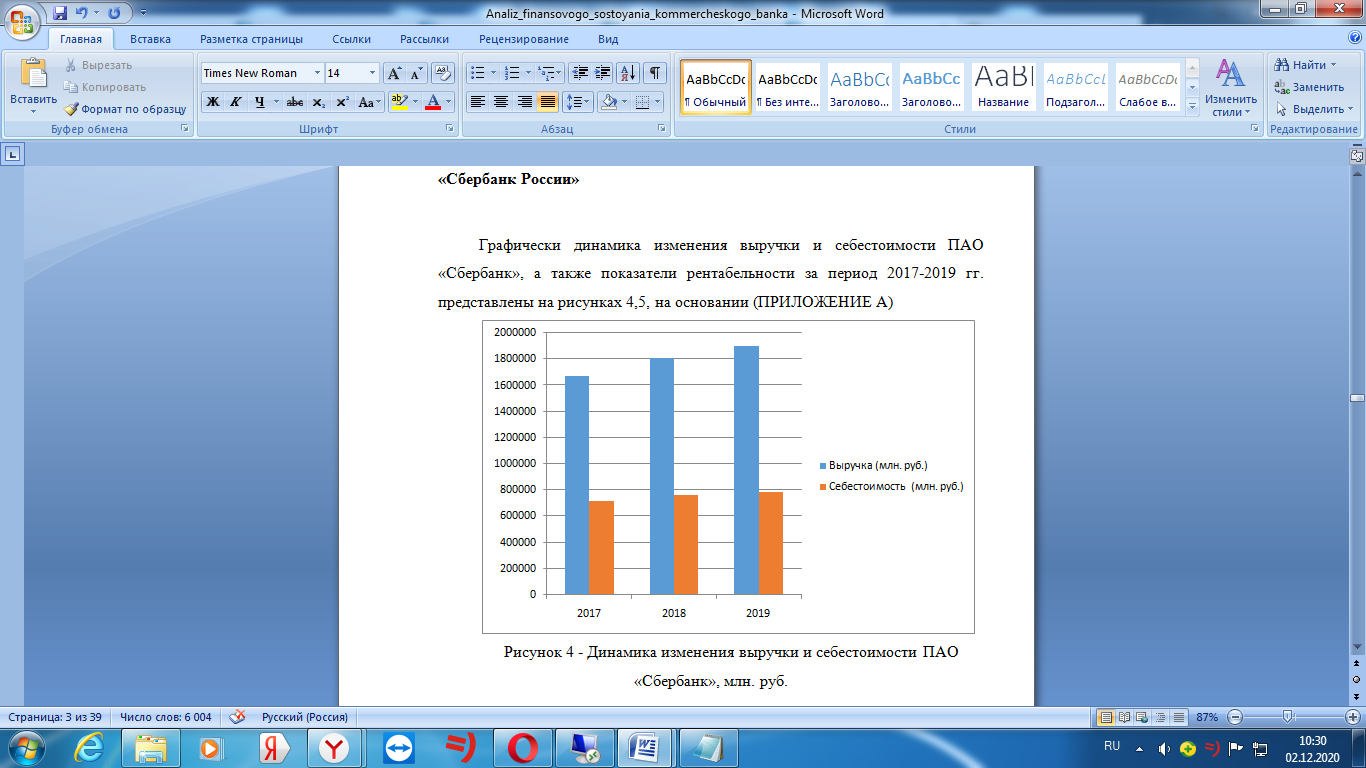Increase font size with grow font icon
This screenshot has height=768, width=1366.
[394, 73]
